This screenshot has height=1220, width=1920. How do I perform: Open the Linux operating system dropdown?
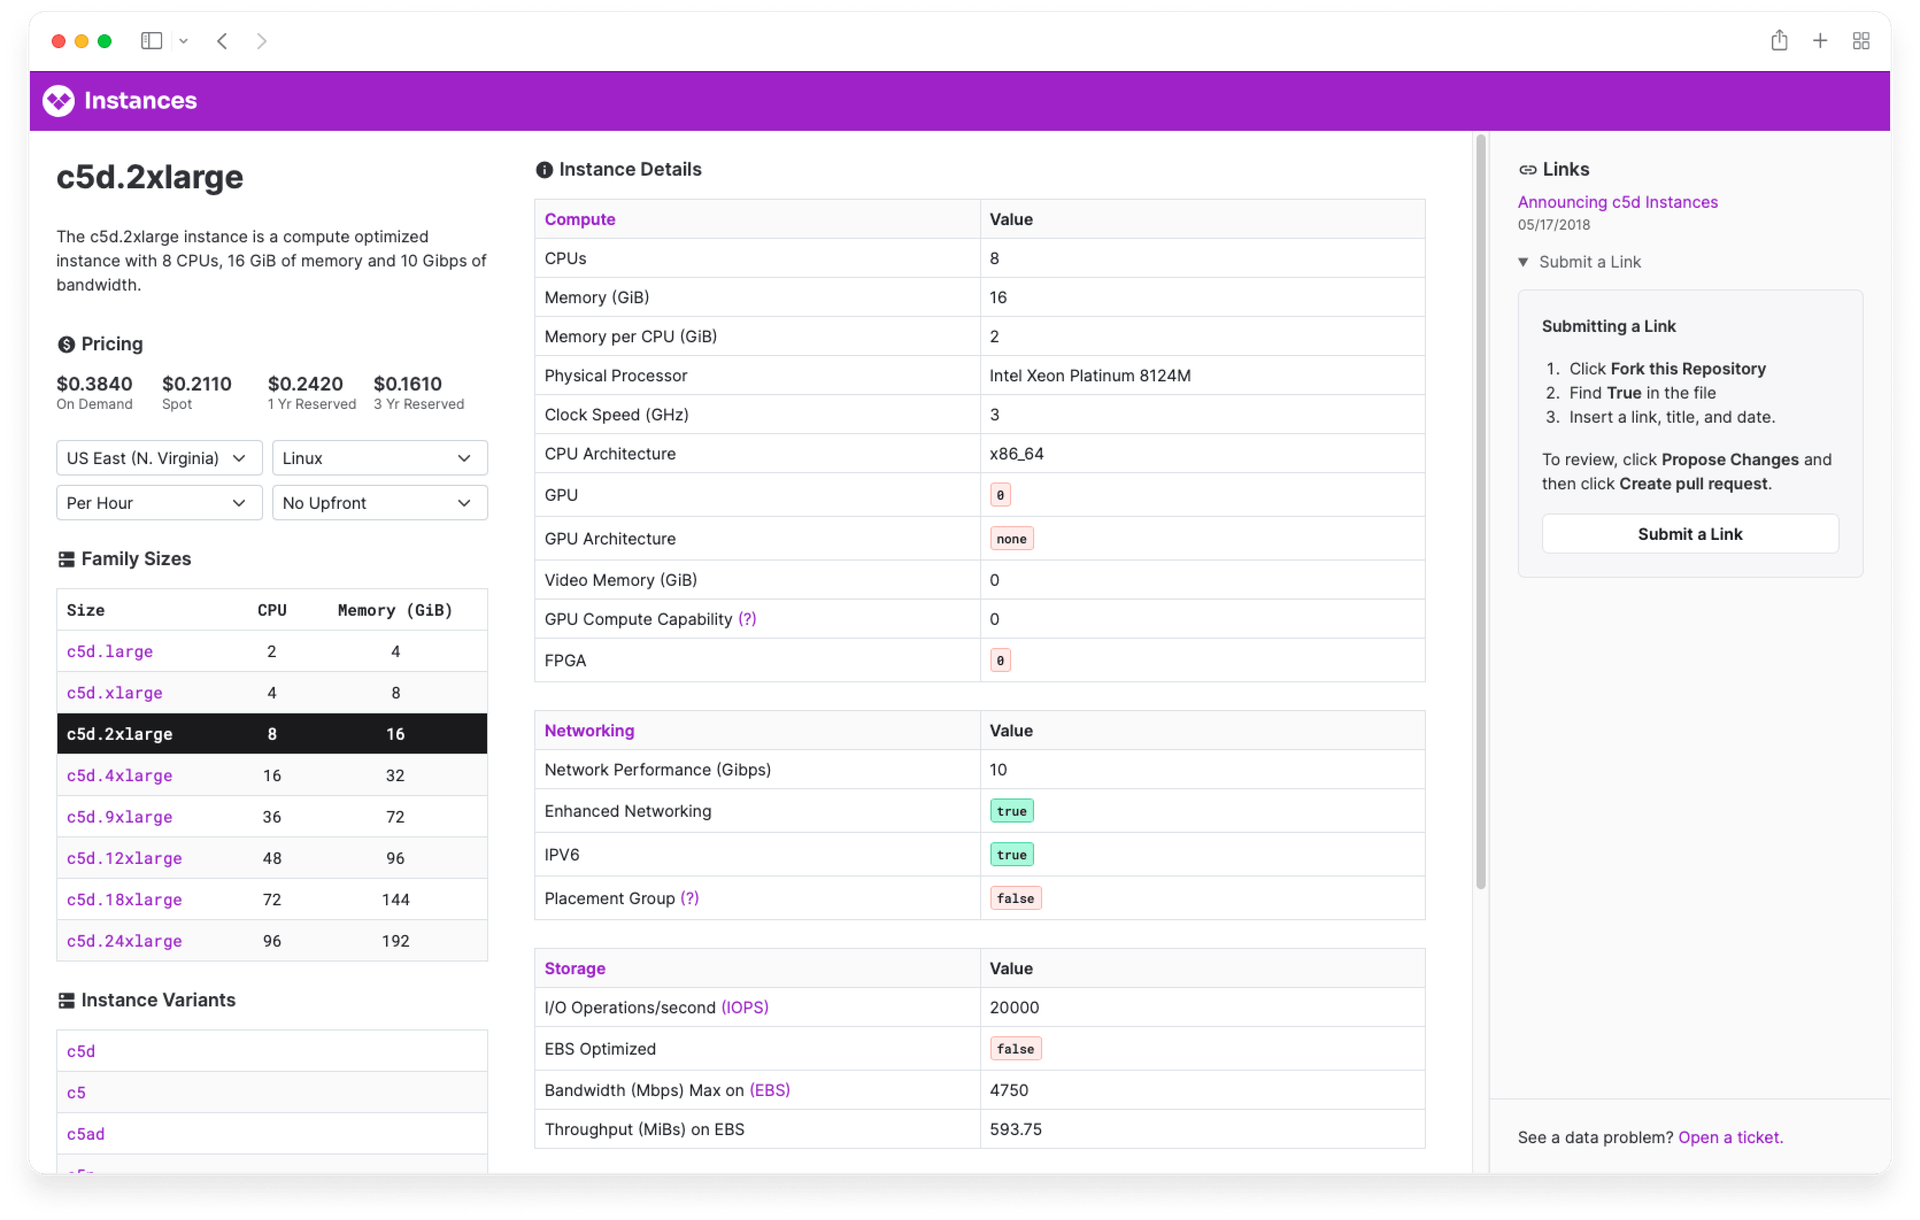coord(379,458)
